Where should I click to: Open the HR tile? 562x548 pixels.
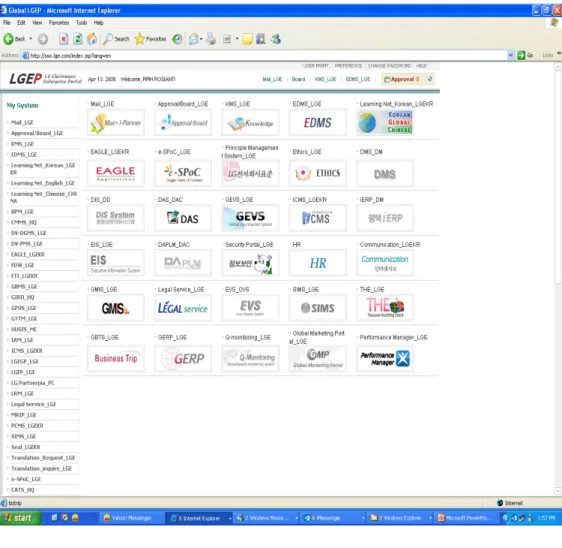pos(318,263)
